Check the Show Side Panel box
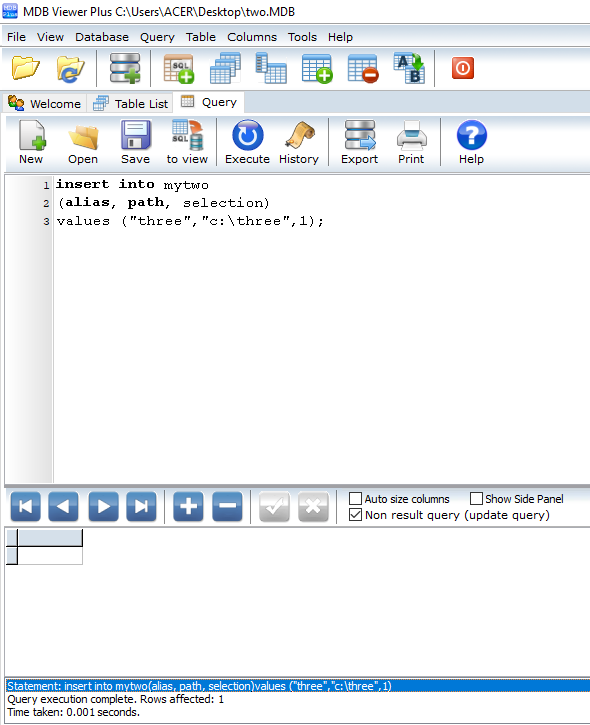Screen dimensions: 590x725 coord(476,499)
